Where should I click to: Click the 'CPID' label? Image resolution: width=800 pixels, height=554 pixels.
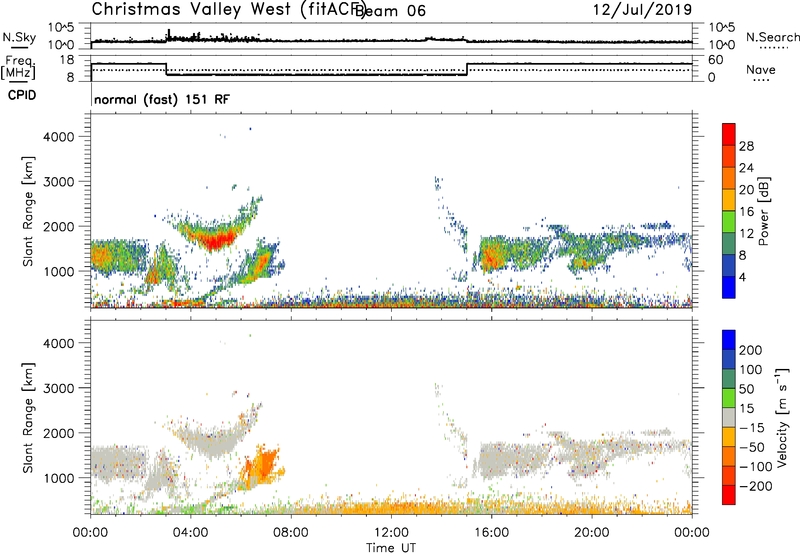tap(22, 95)
